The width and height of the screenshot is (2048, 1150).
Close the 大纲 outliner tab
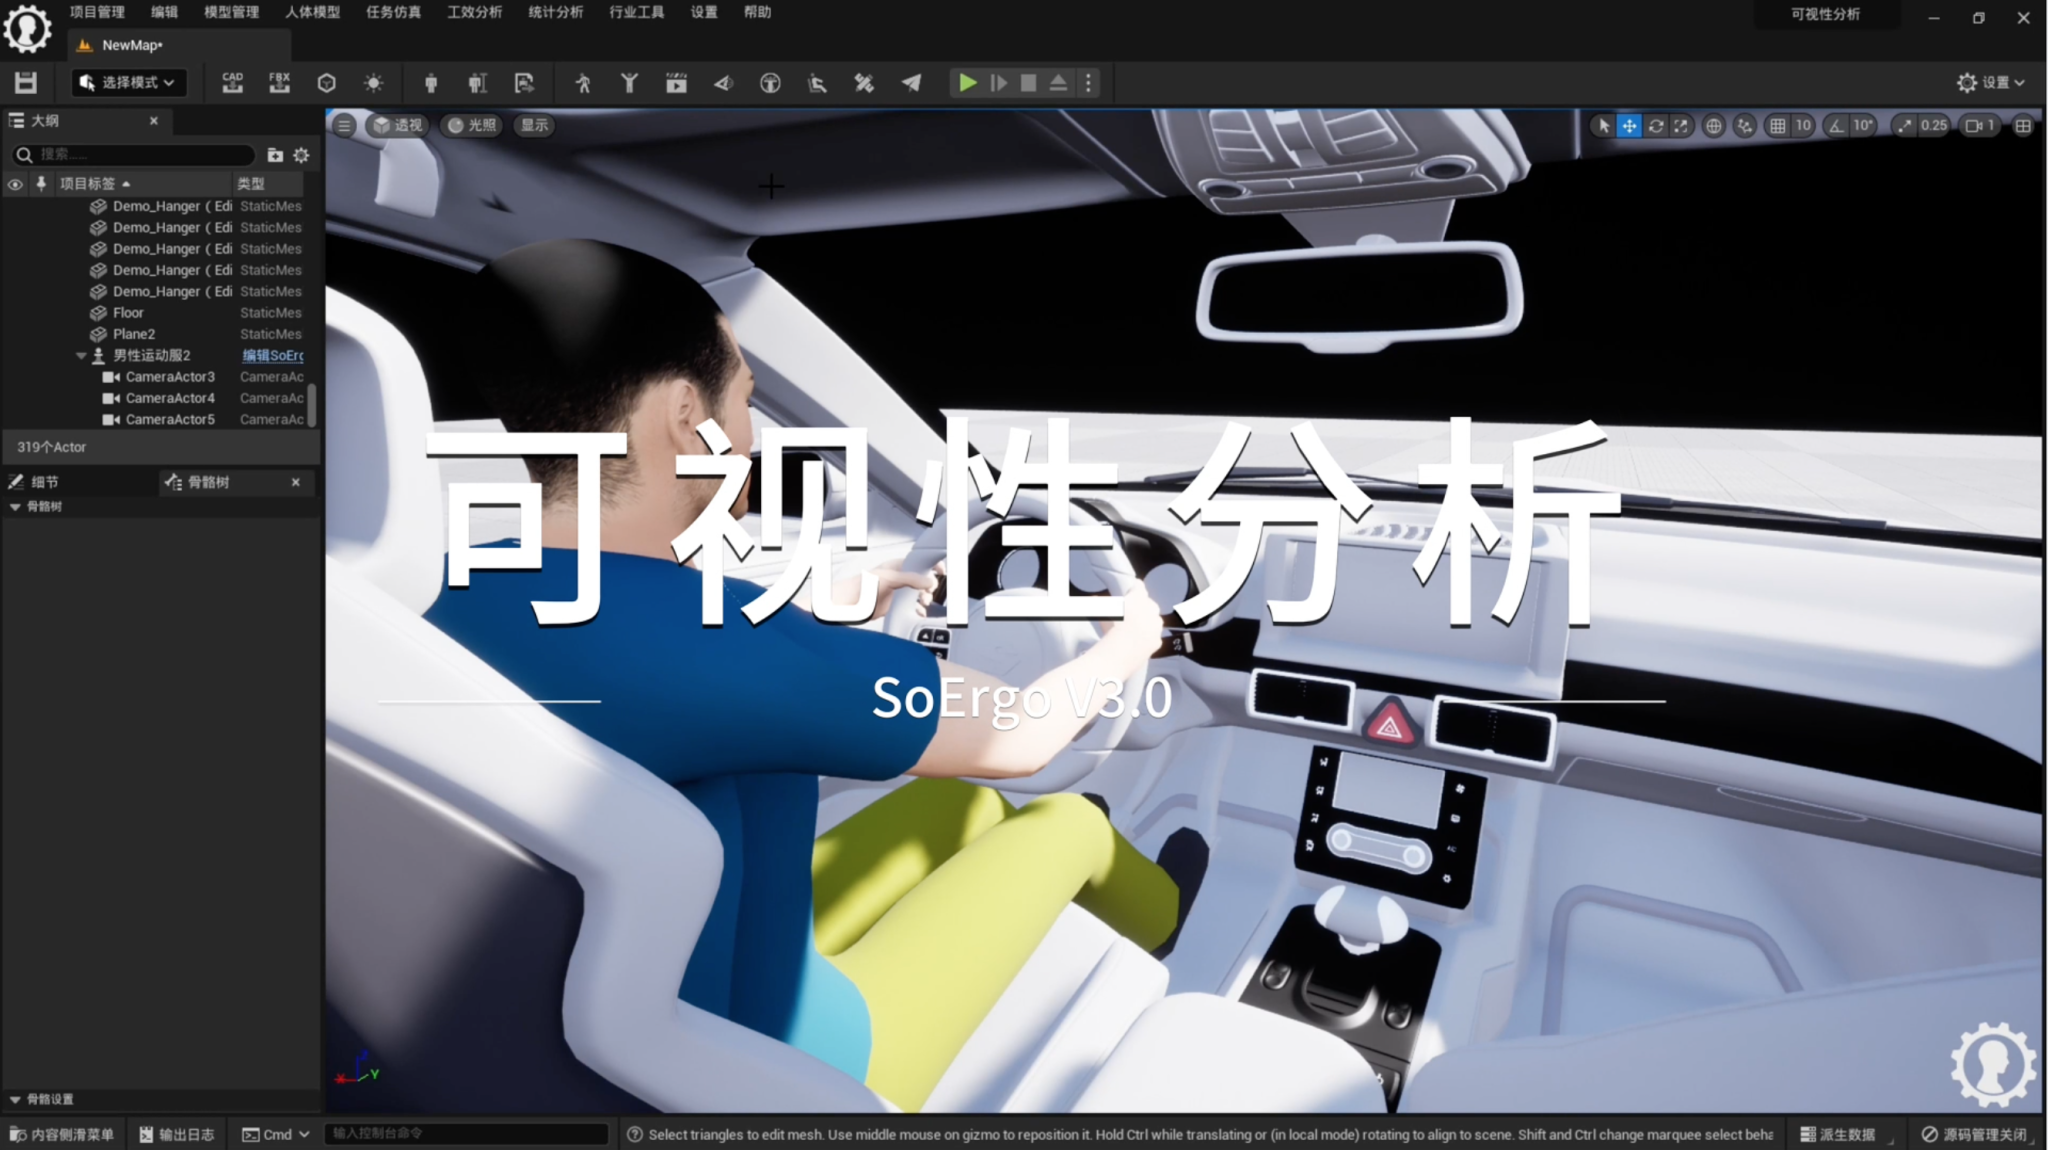pyautogui.click(x=154, y=120)
